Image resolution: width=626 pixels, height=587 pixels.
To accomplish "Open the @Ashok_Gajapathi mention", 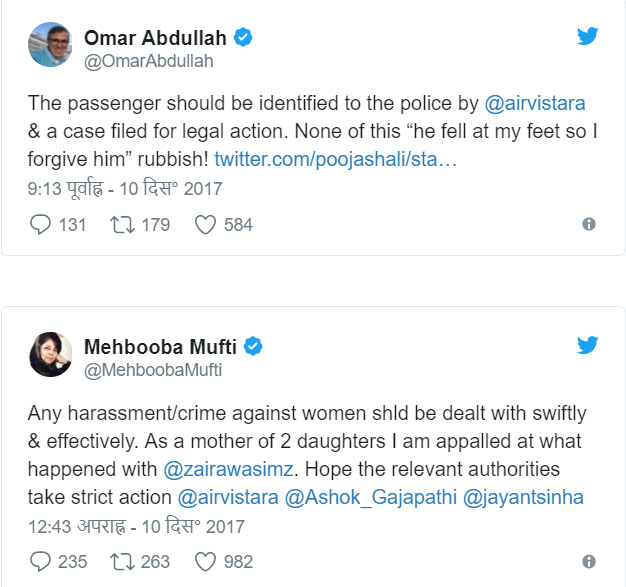I will tap(370, 498).
